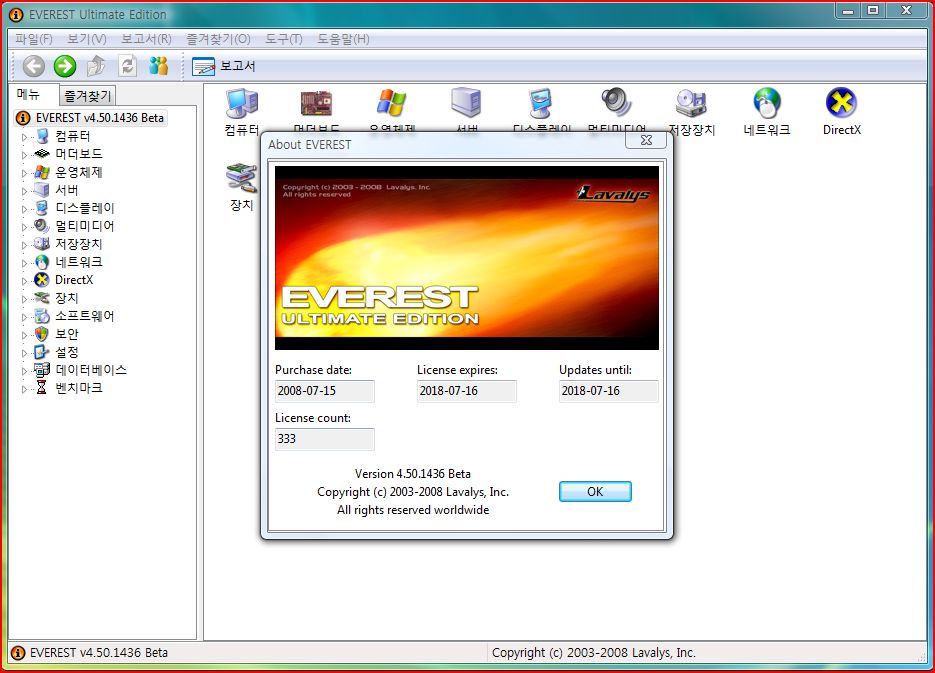The image size is (935, 673).
Task: Click the License count field
Action: [x=324, y=439]
